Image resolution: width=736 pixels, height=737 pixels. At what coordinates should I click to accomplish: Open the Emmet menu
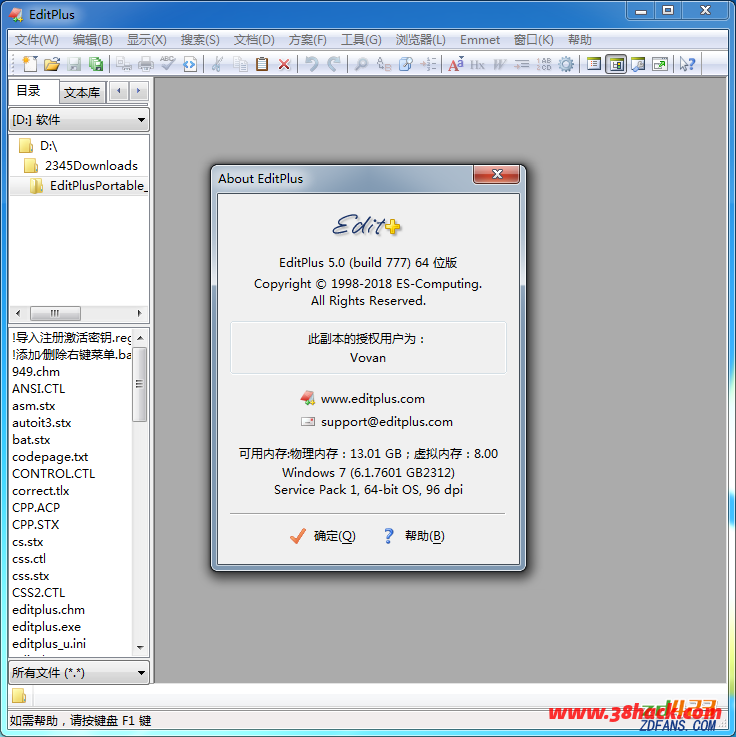point(479,40)
